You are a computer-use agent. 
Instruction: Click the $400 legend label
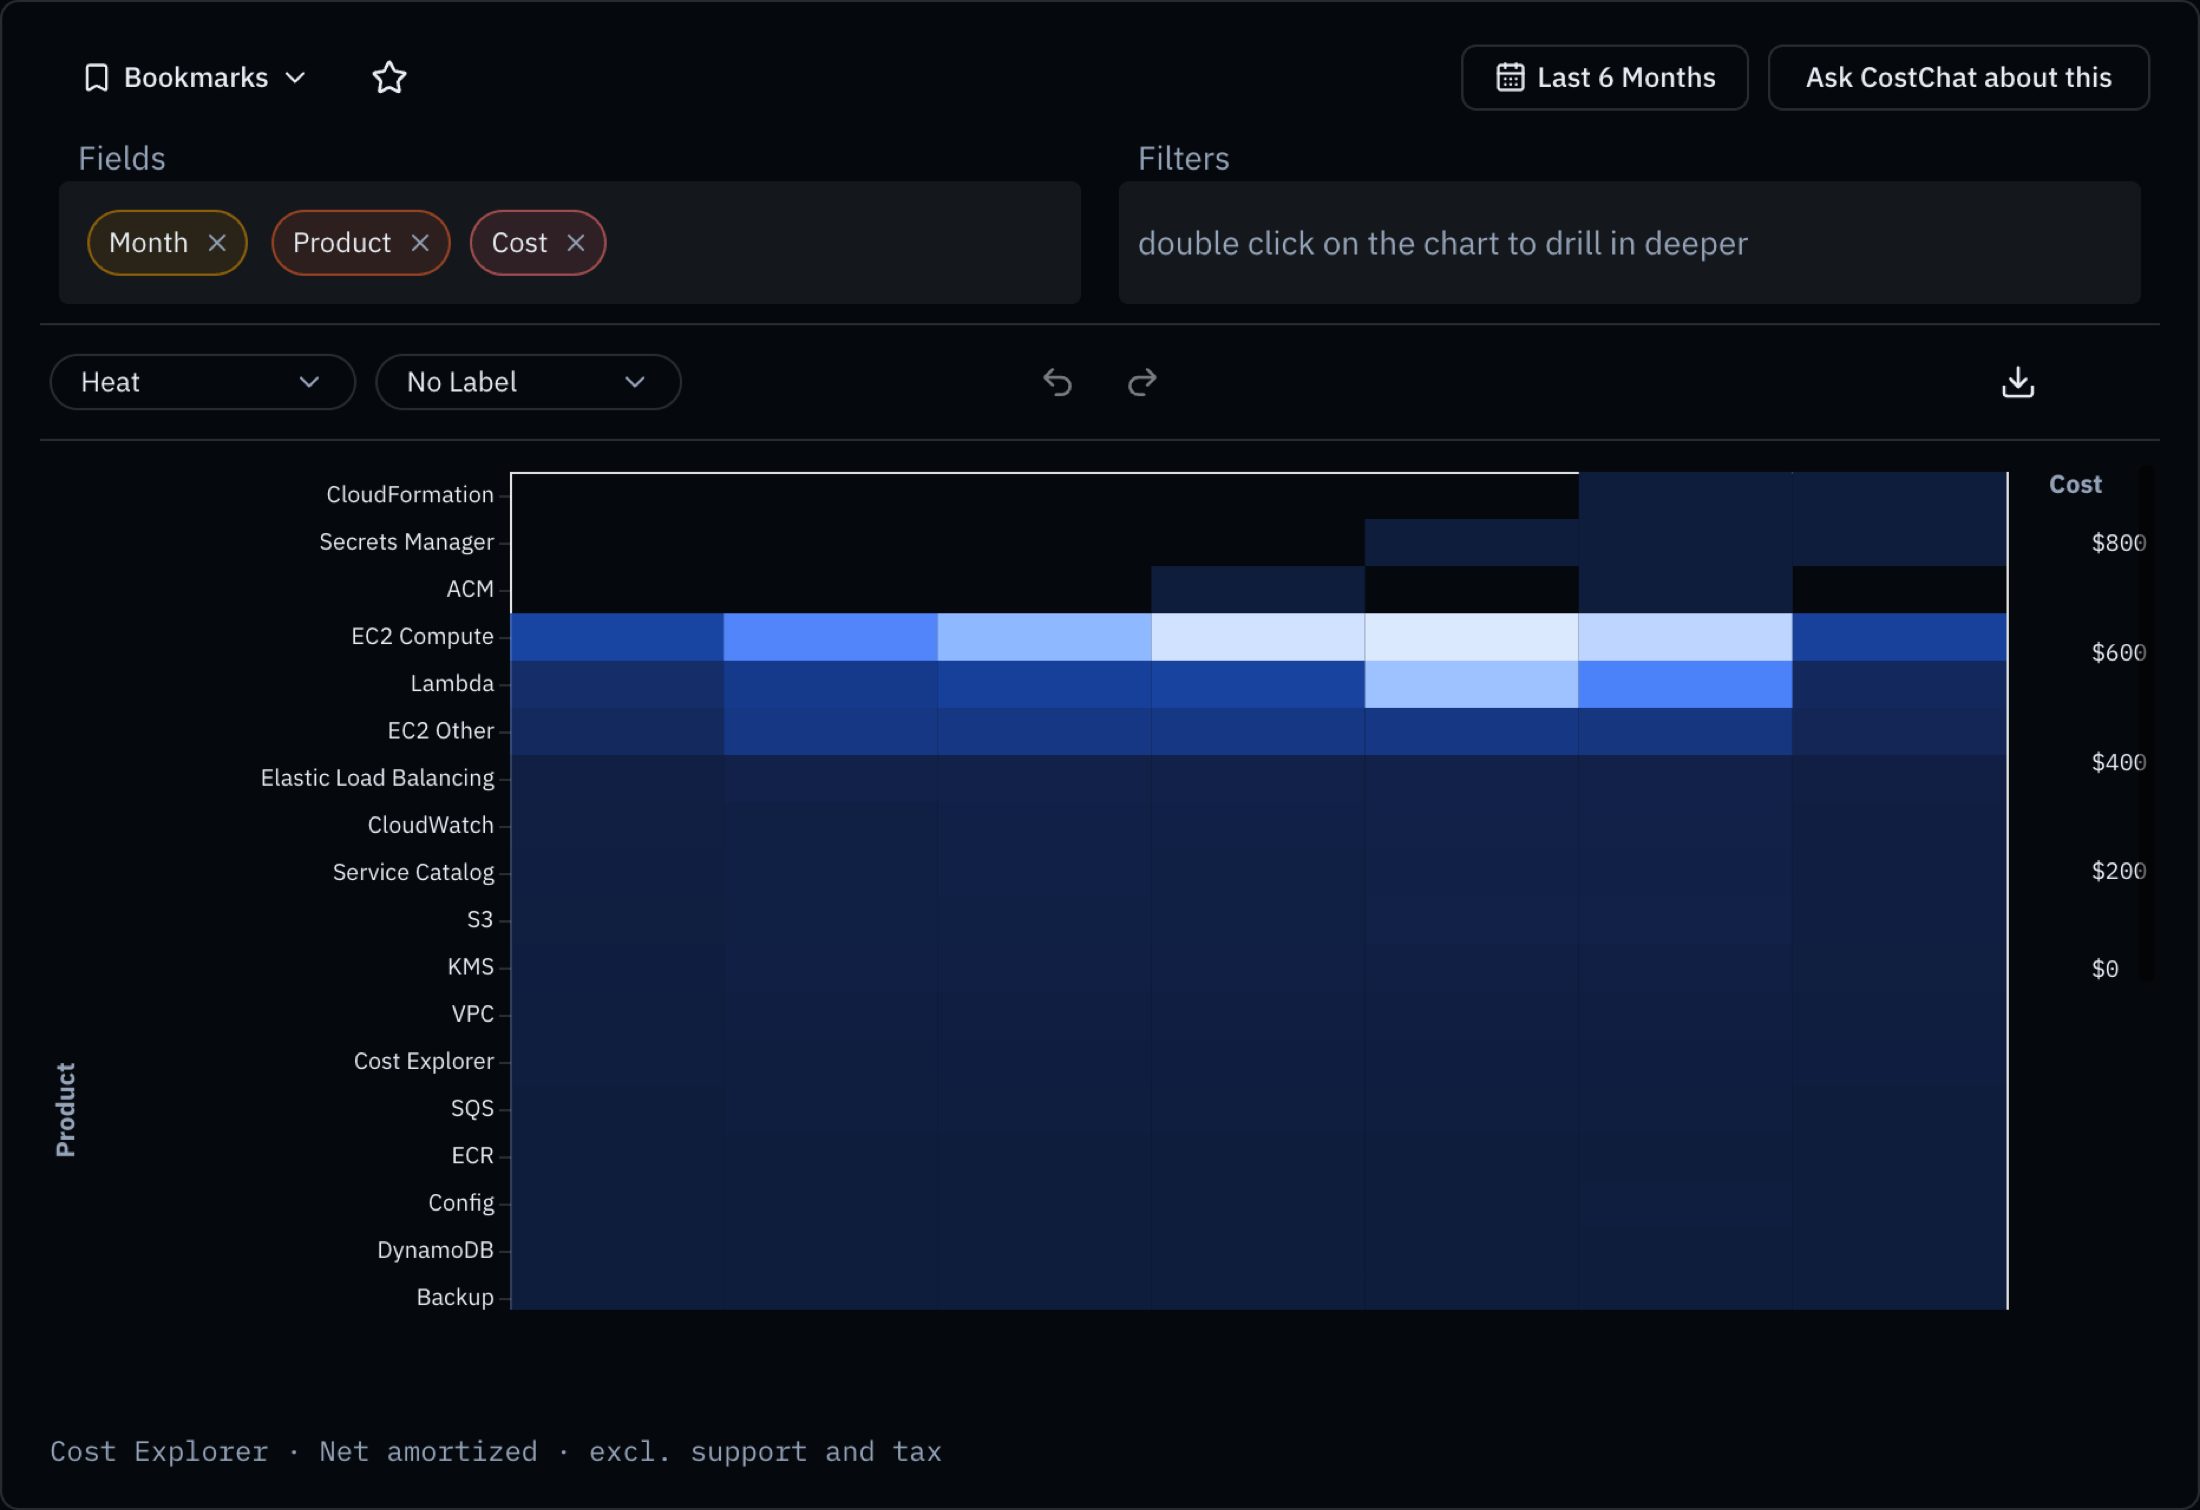coord(2119,763)
